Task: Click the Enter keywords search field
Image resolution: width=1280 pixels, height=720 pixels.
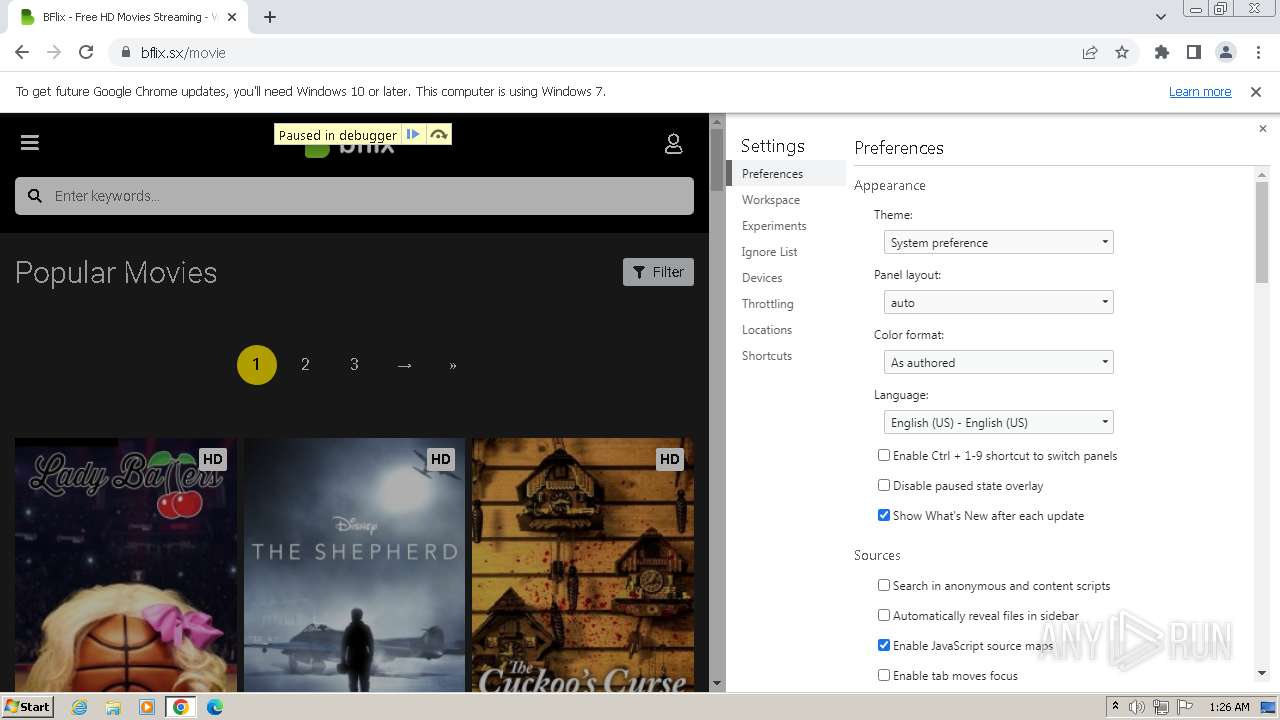Action: 354,196
